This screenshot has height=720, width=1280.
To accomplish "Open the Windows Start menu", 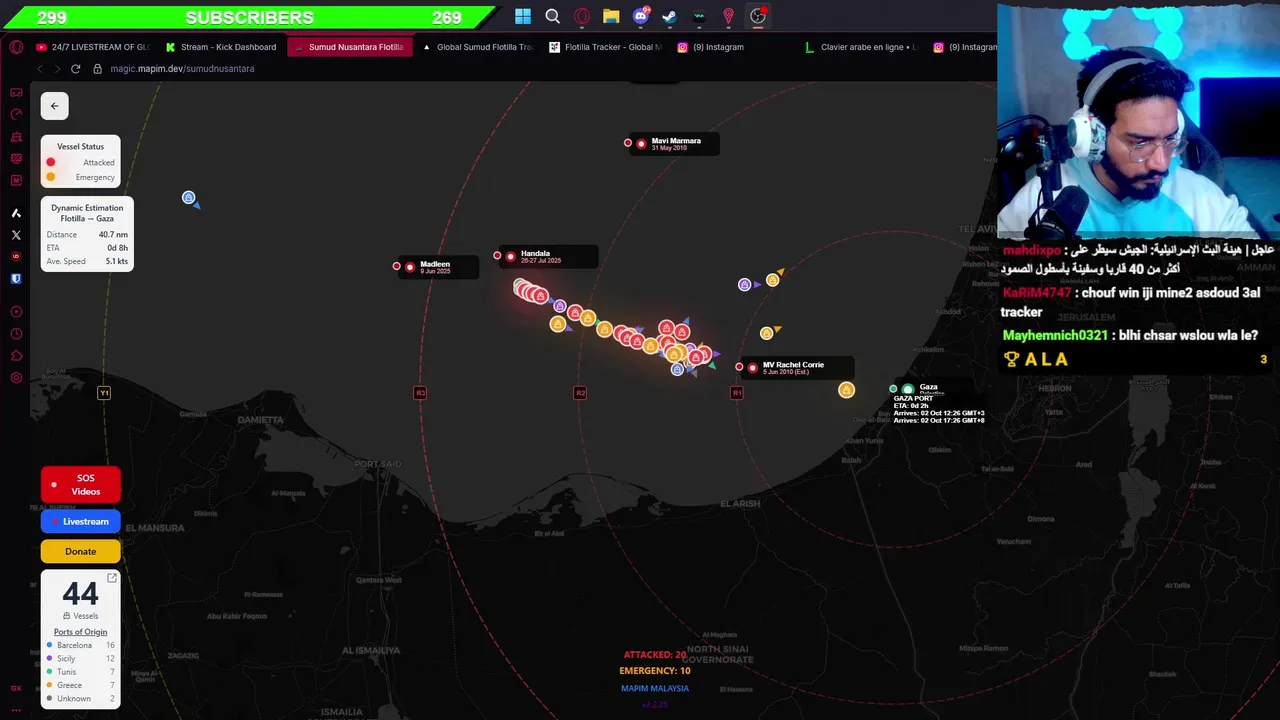I will point(523,16).
